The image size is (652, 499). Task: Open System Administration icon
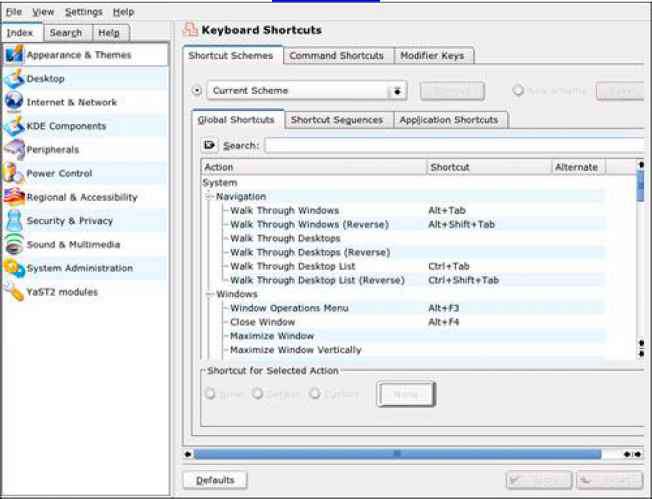click(x=13, y=268)
